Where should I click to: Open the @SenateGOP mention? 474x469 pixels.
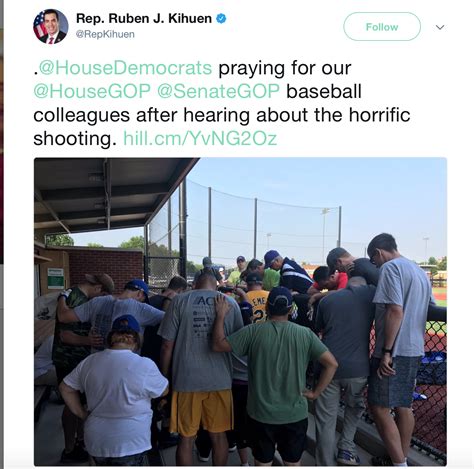[218, 91]
